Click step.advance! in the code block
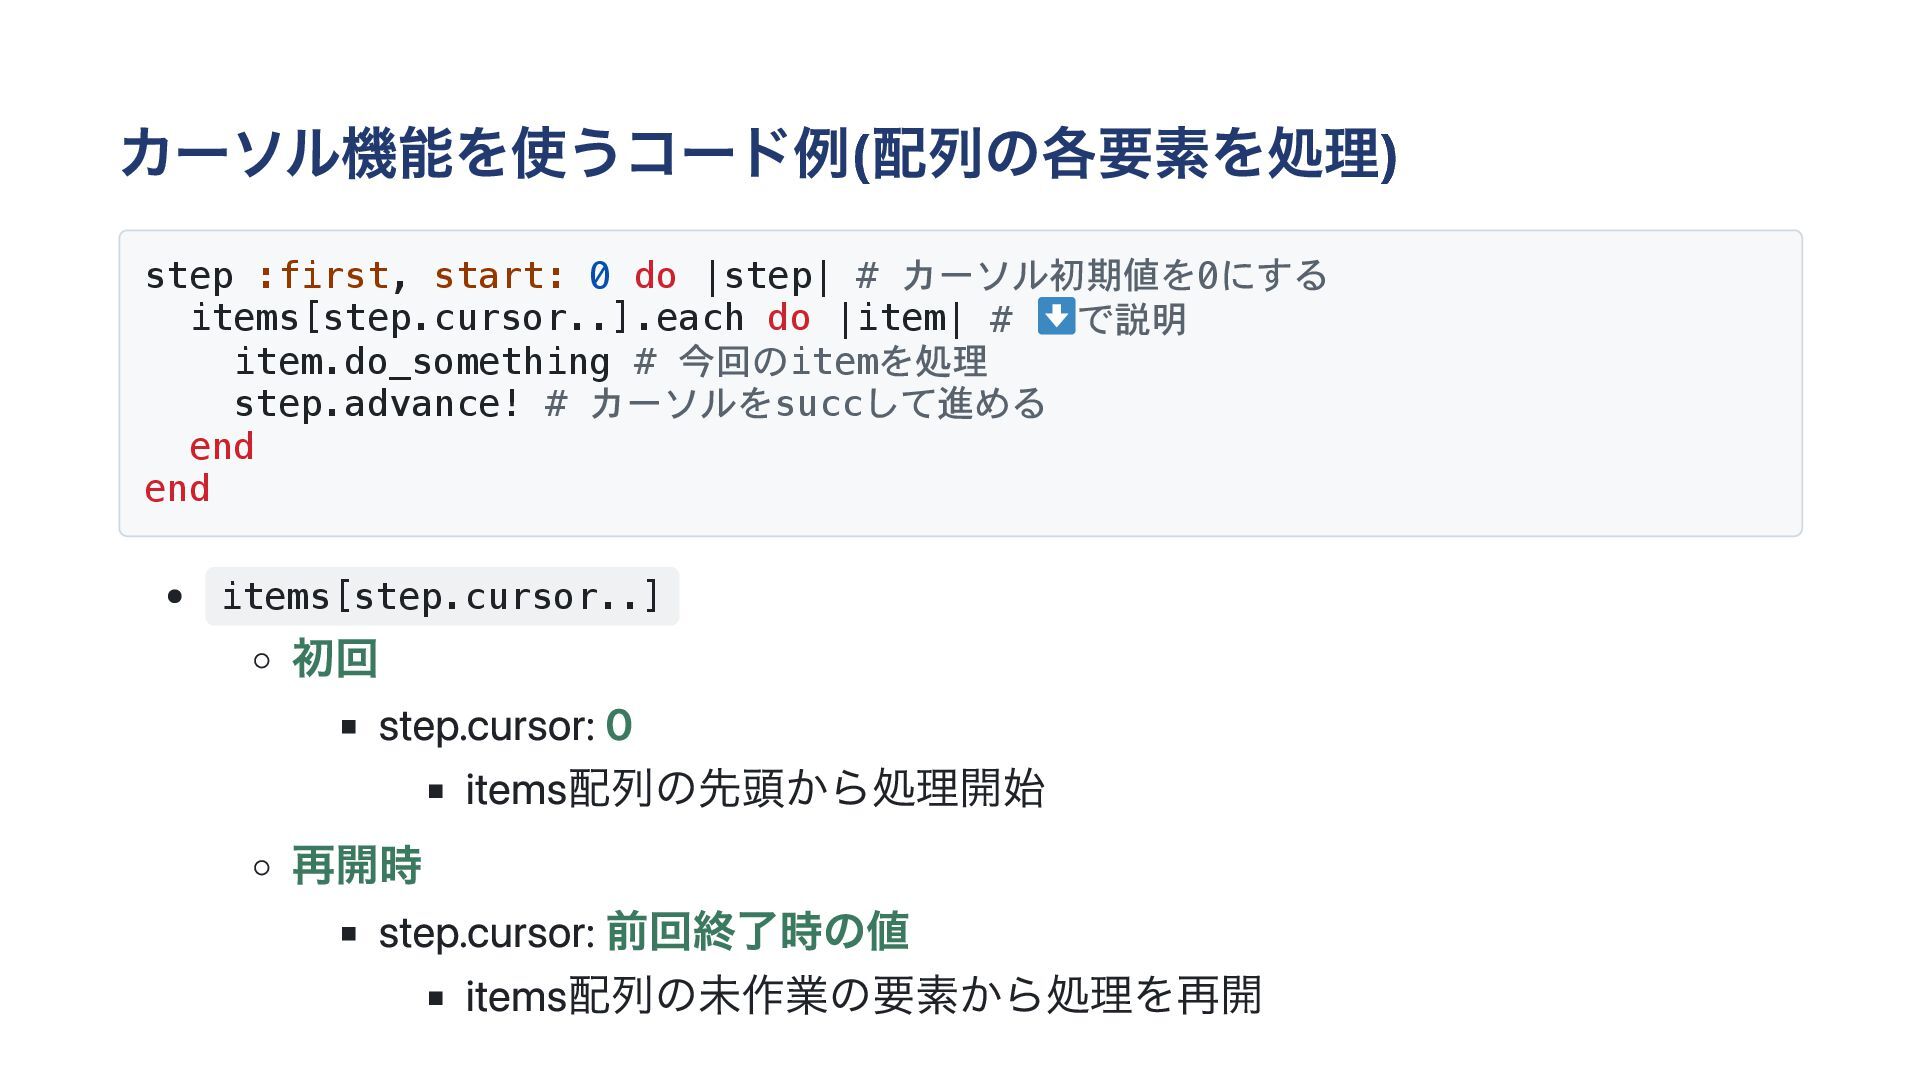Image resolution: width=1920 pixels, height=1080 pixels. pyautogui.click(x=377, y=405)
